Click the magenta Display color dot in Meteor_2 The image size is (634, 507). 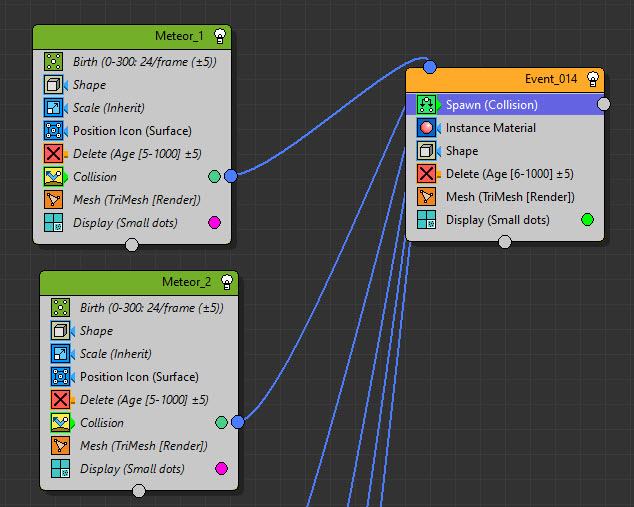222,469
